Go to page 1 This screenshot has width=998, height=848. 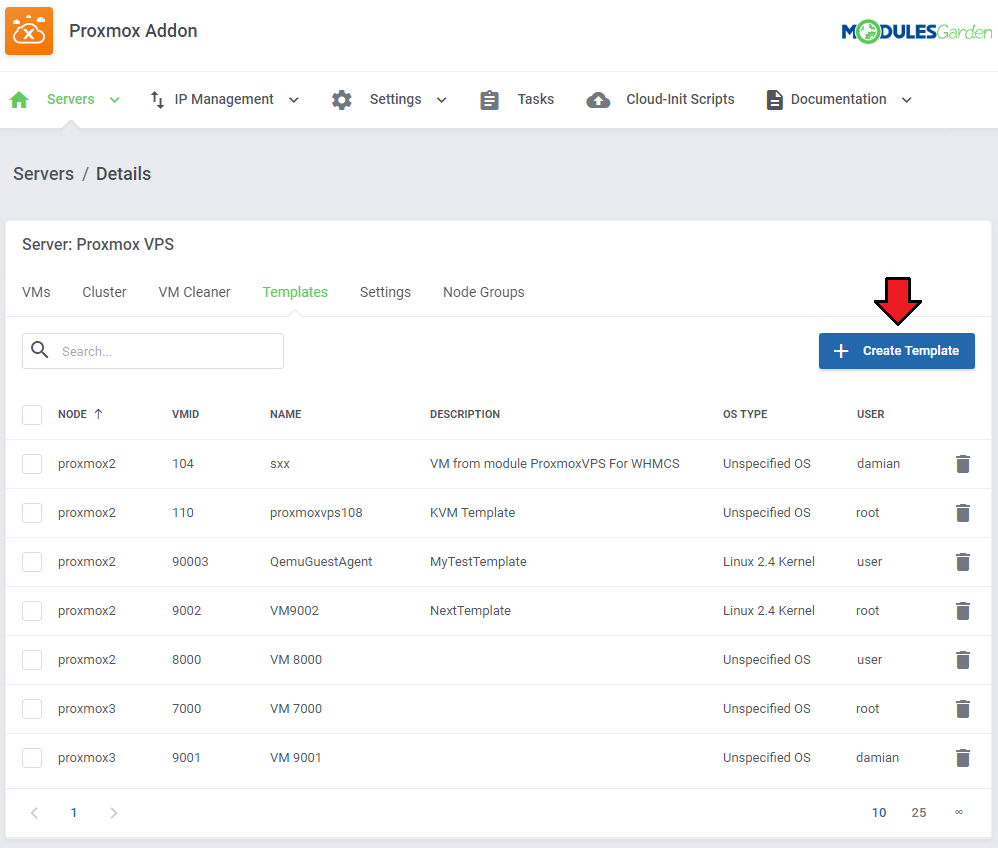74,813
